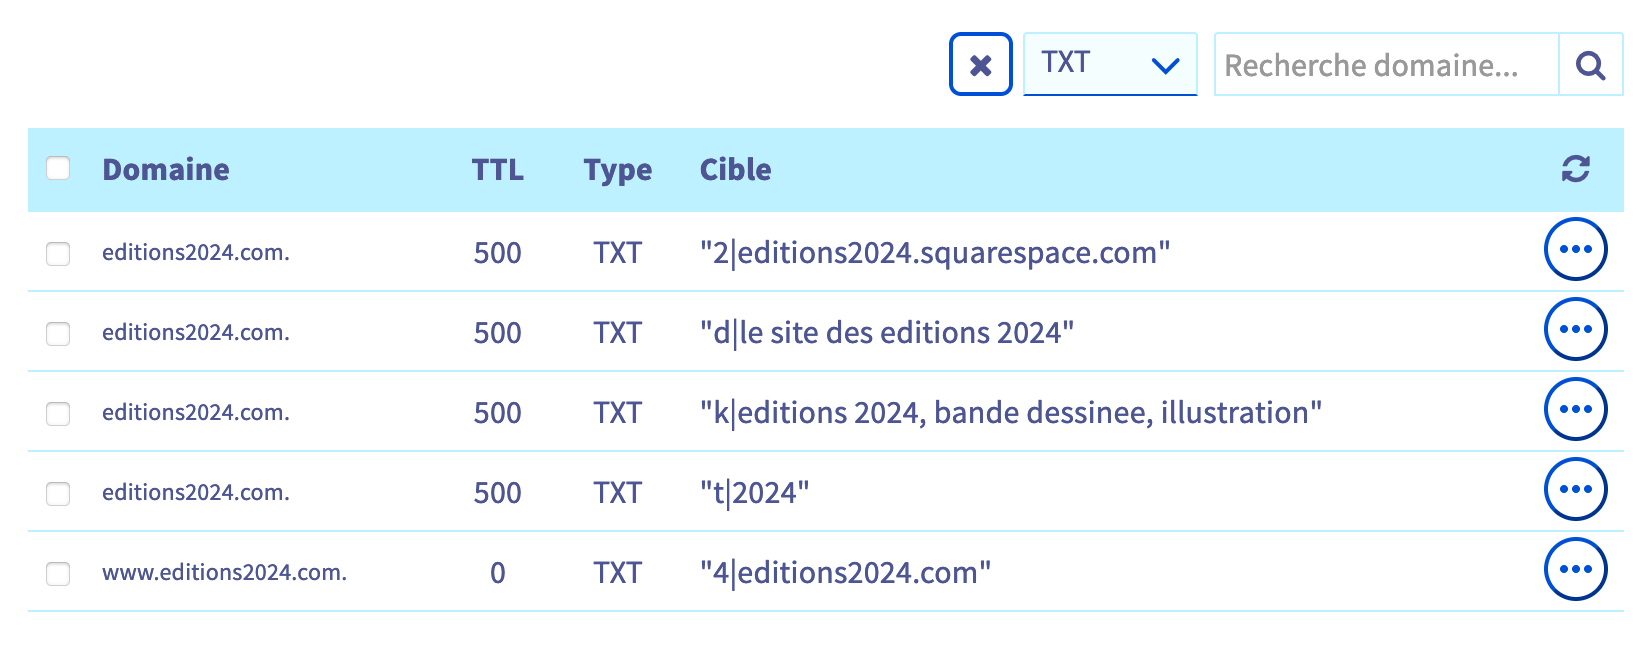Click the TTL column header

[497, 170]
